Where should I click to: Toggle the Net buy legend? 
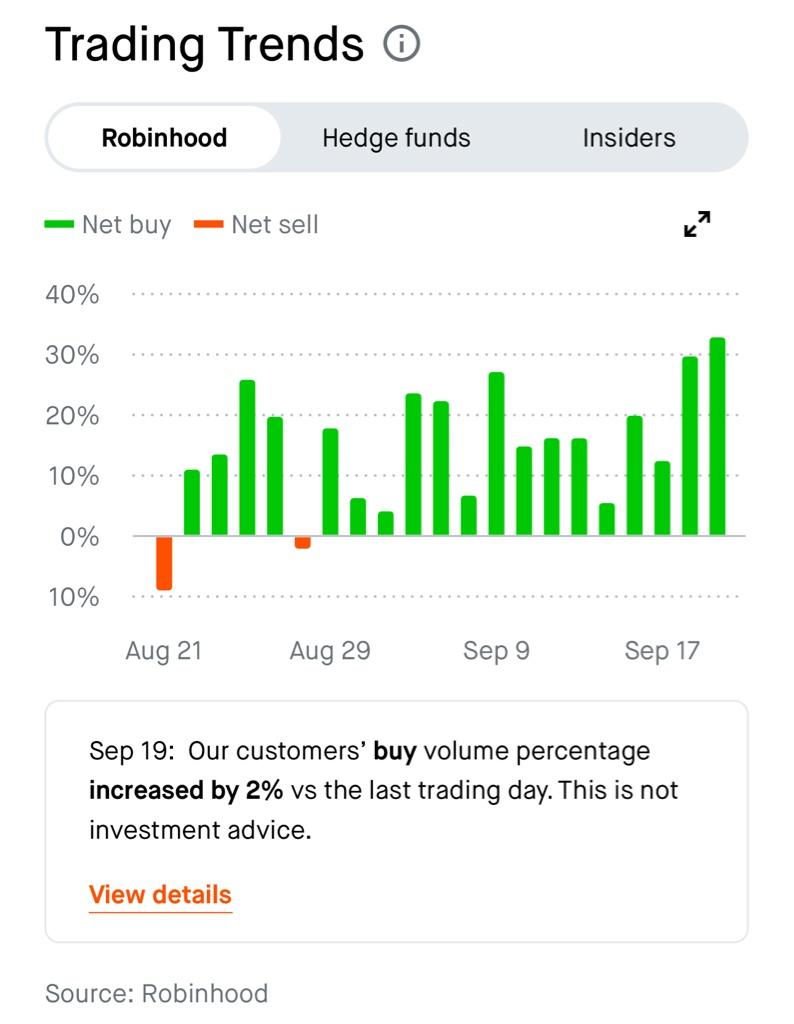[x=126, y=225]
